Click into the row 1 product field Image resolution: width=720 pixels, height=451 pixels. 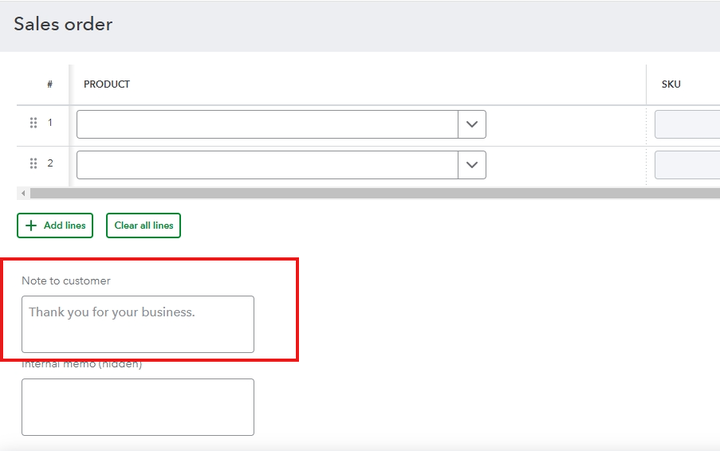click(x=267, y=125)
